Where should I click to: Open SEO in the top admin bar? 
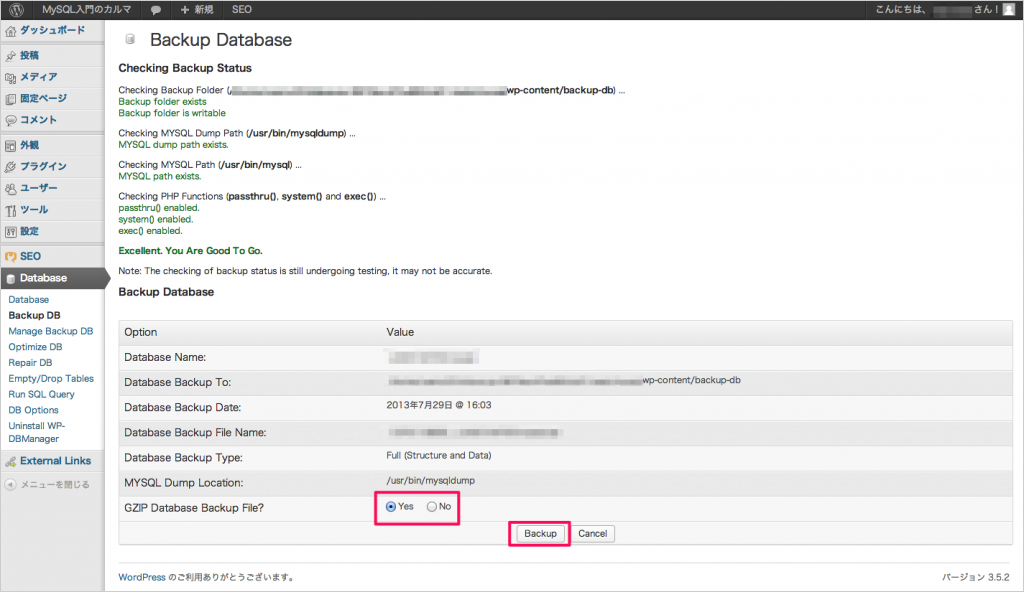(x=242, y=10)
